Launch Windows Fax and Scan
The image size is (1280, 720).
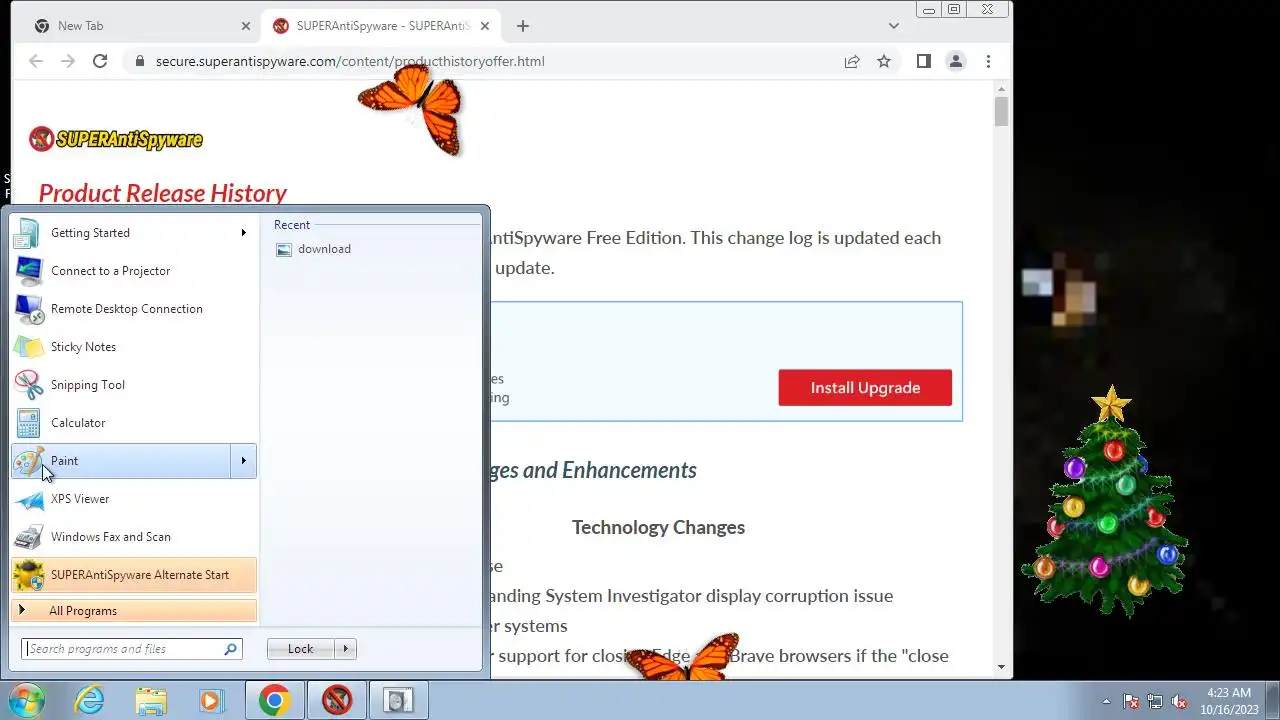click(x=134, y=537)
